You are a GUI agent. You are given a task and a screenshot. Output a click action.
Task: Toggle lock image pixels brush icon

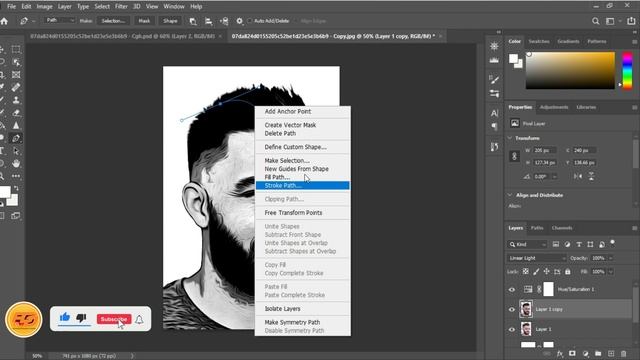click(x=536, y=271)
